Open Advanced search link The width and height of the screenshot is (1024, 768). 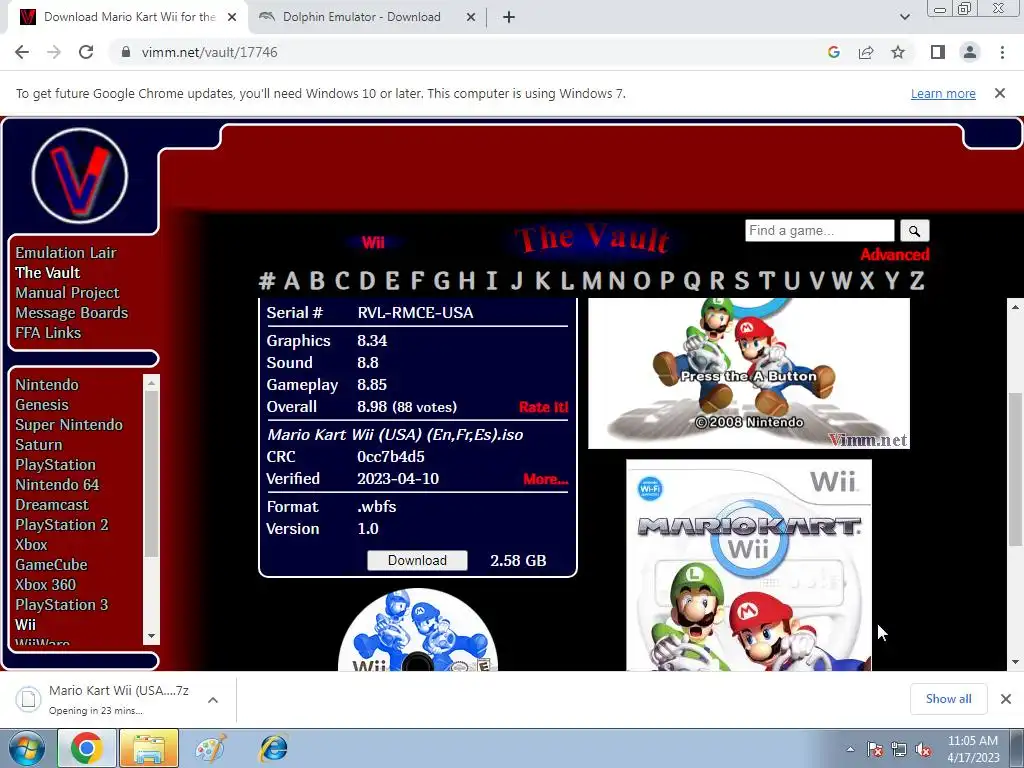[x=894, y=254]
